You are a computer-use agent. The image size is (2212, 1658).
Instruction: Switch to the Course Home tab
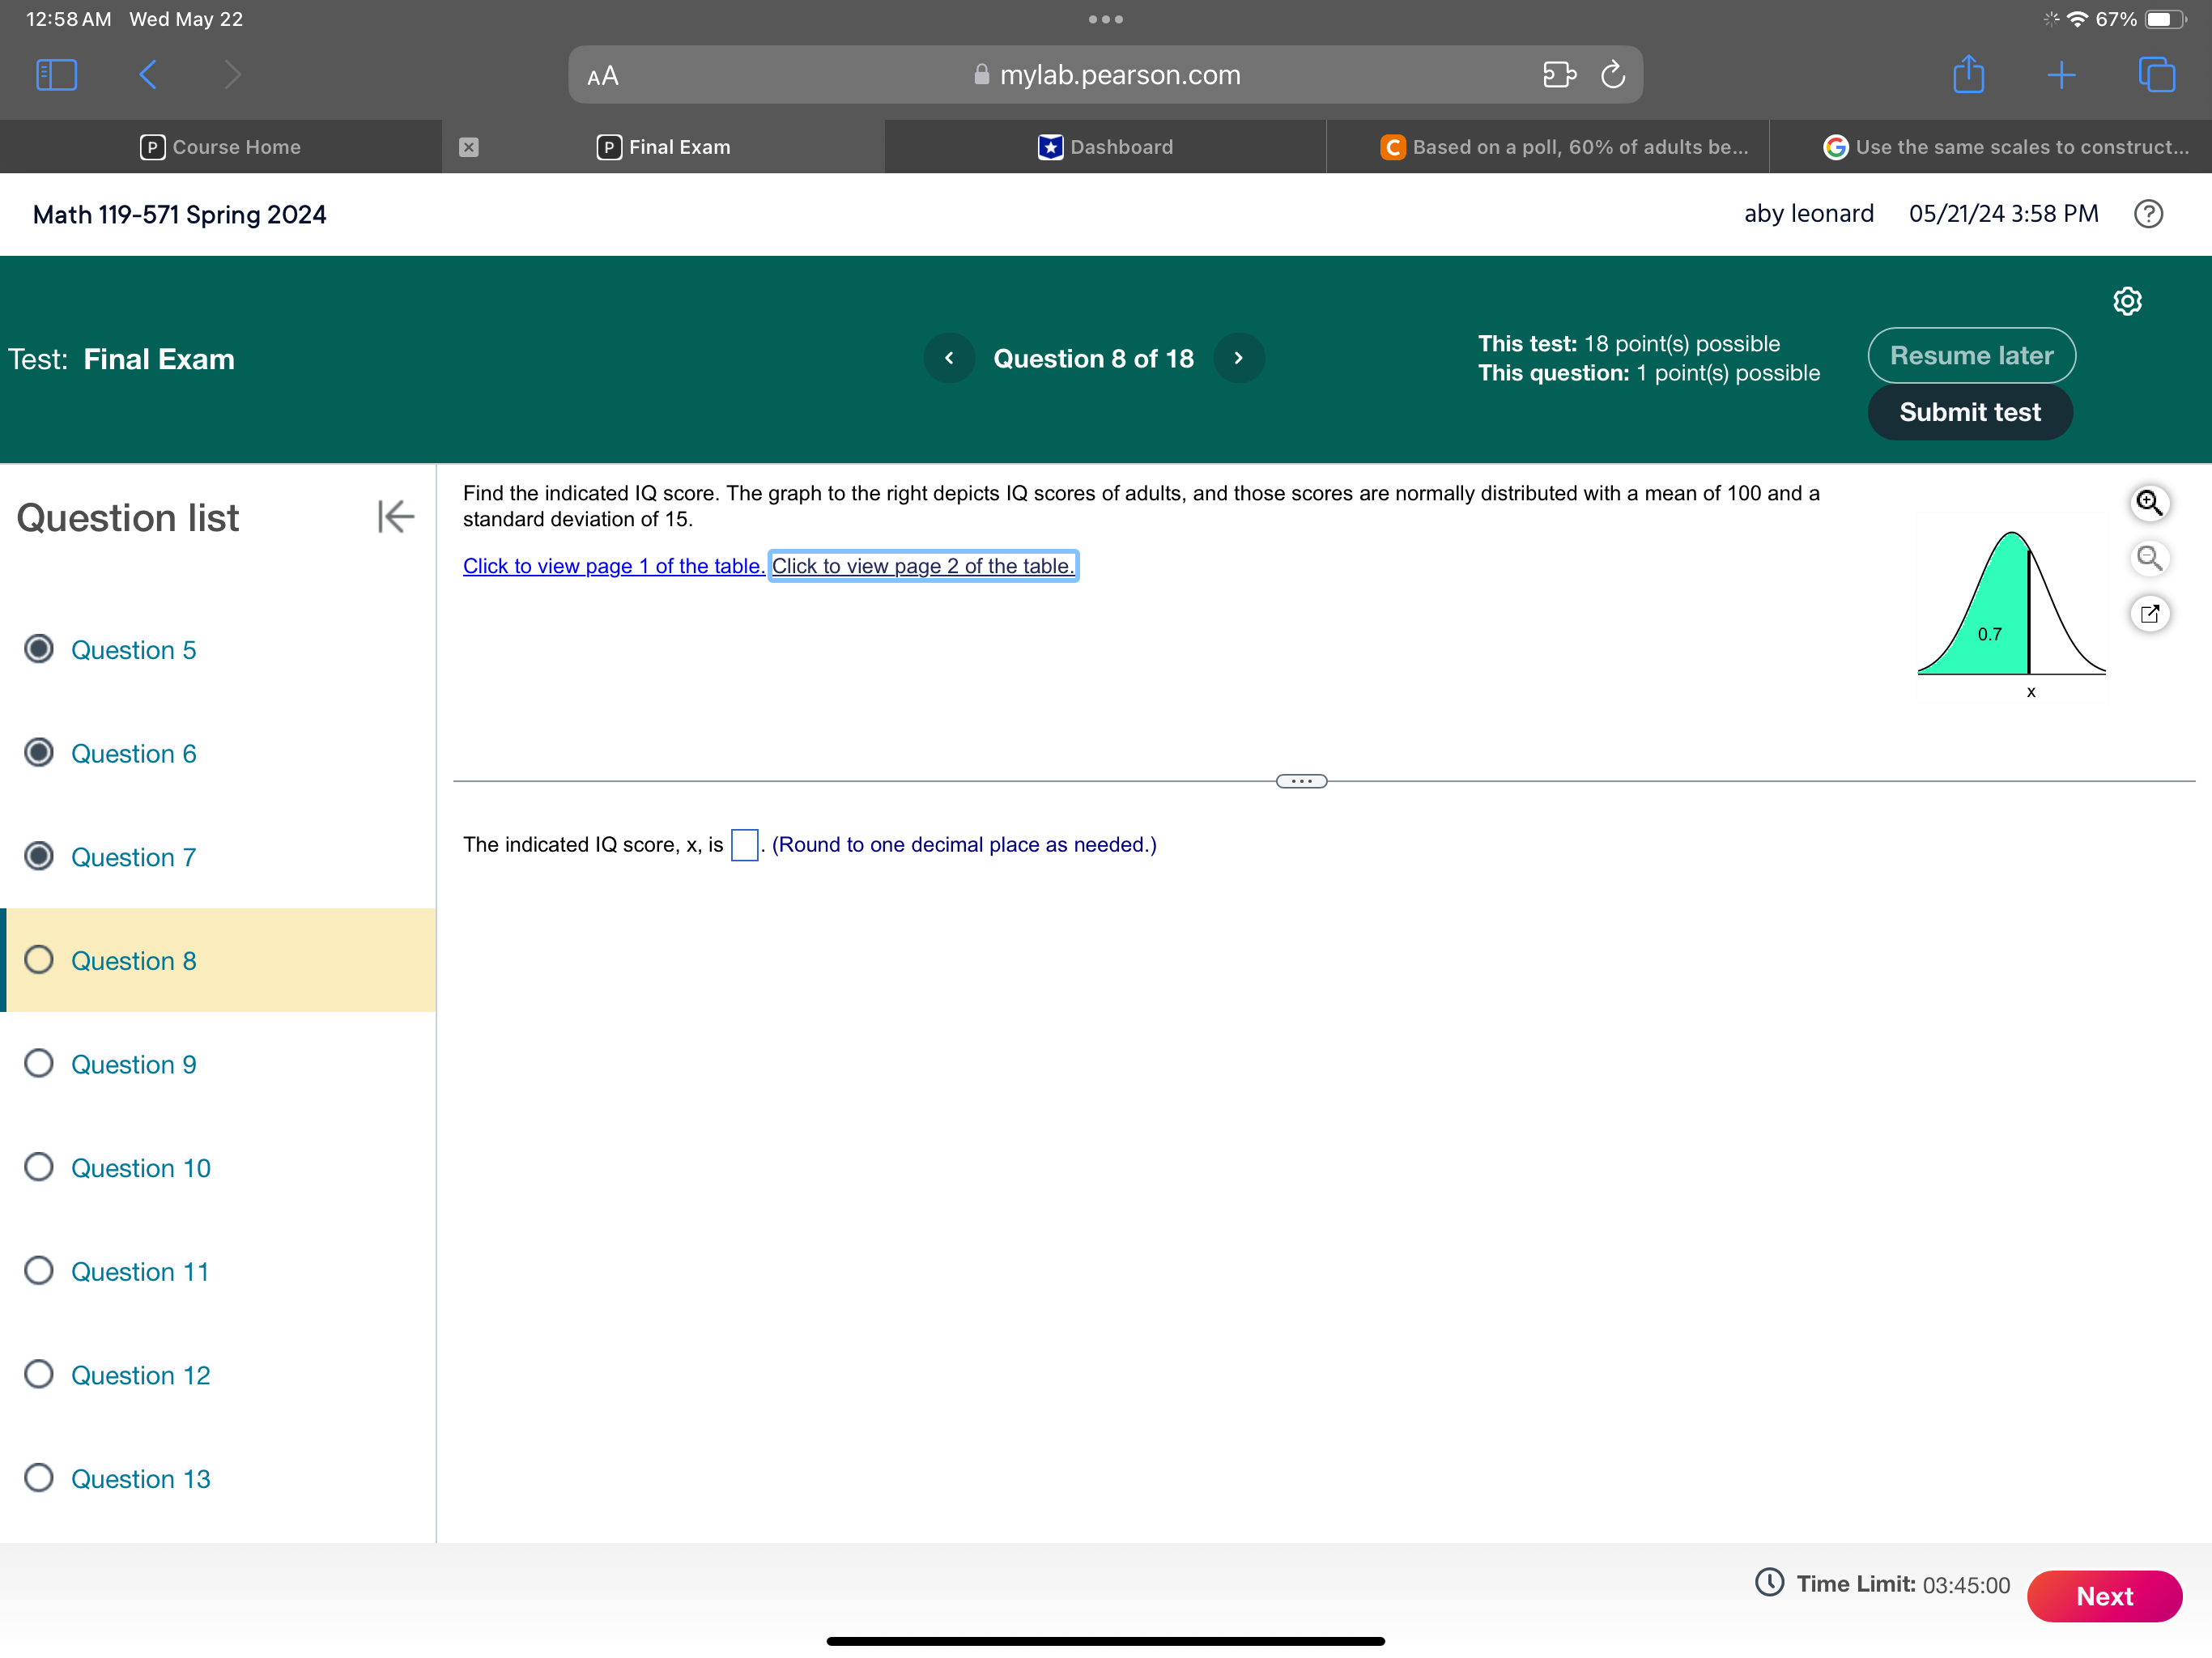pos(221,147)
